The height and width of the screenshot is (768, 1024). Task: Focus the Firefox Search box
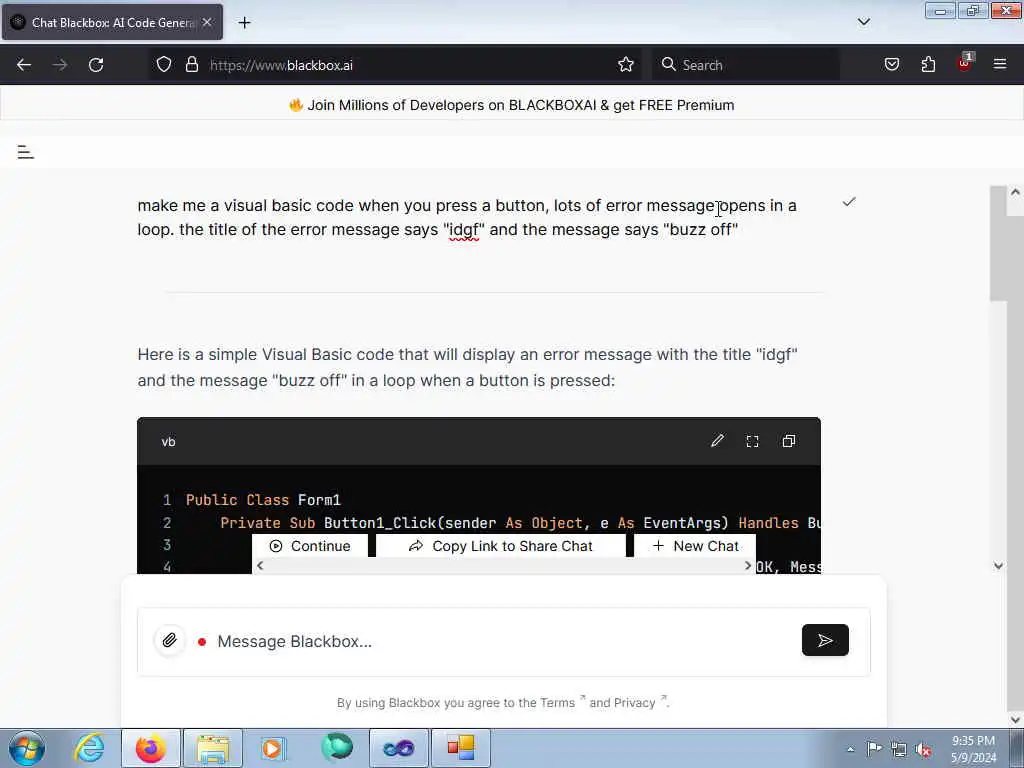(746, 65)
